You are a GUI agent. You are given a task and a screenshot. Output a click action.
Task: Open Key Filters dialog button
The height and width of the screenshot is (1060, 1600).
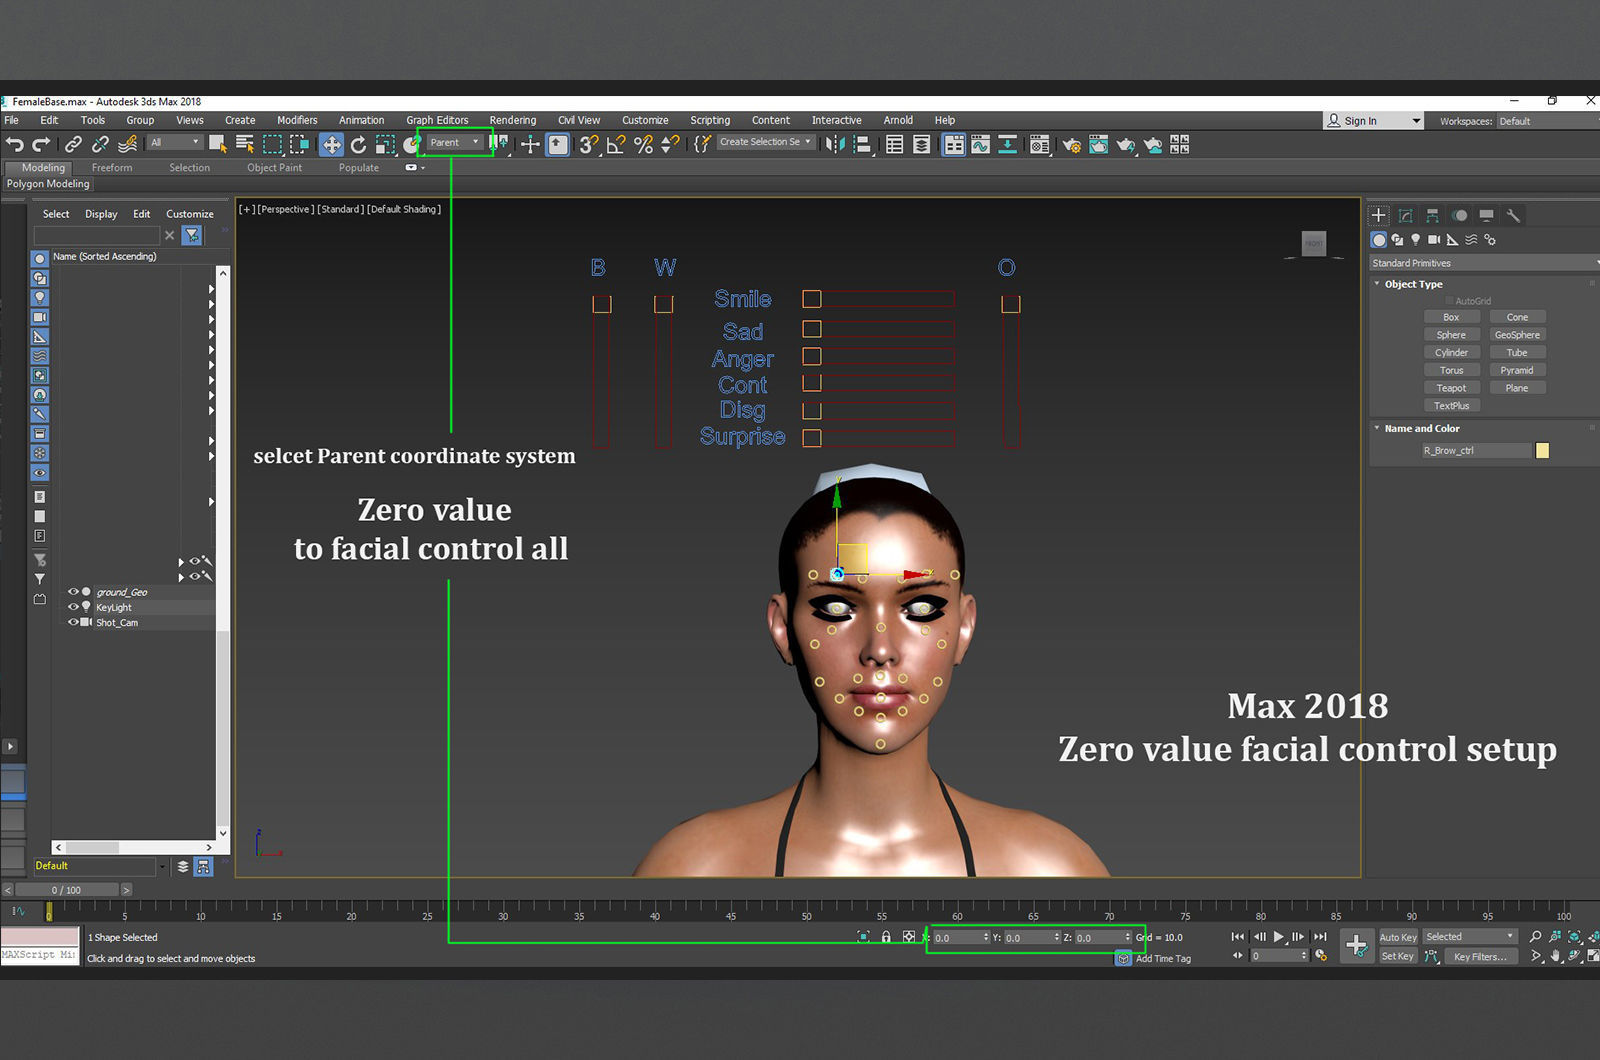coord(1481,957)
